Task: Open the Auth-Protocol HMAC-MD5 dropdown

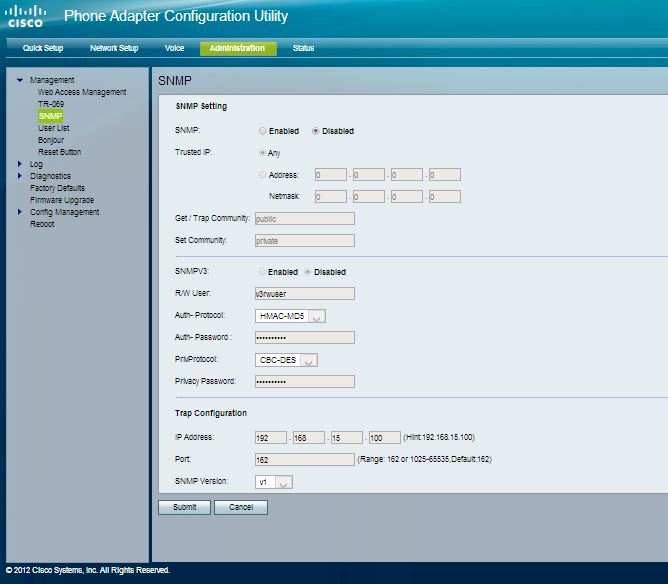Action: coord(290,316)
